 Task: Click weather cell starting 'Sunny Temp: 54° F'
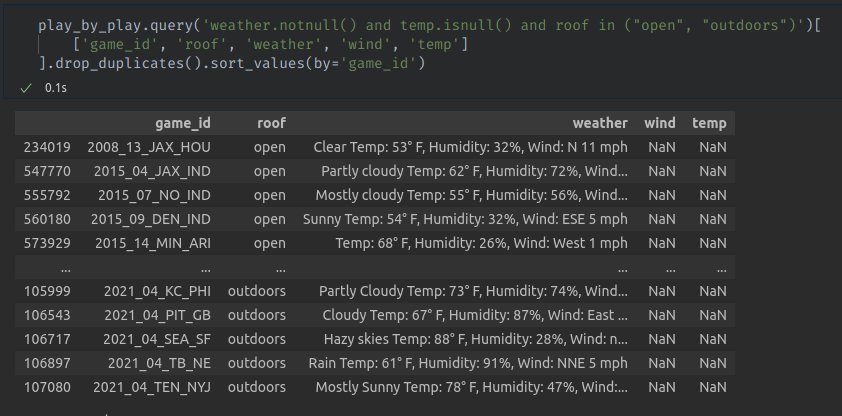[465, 219]
